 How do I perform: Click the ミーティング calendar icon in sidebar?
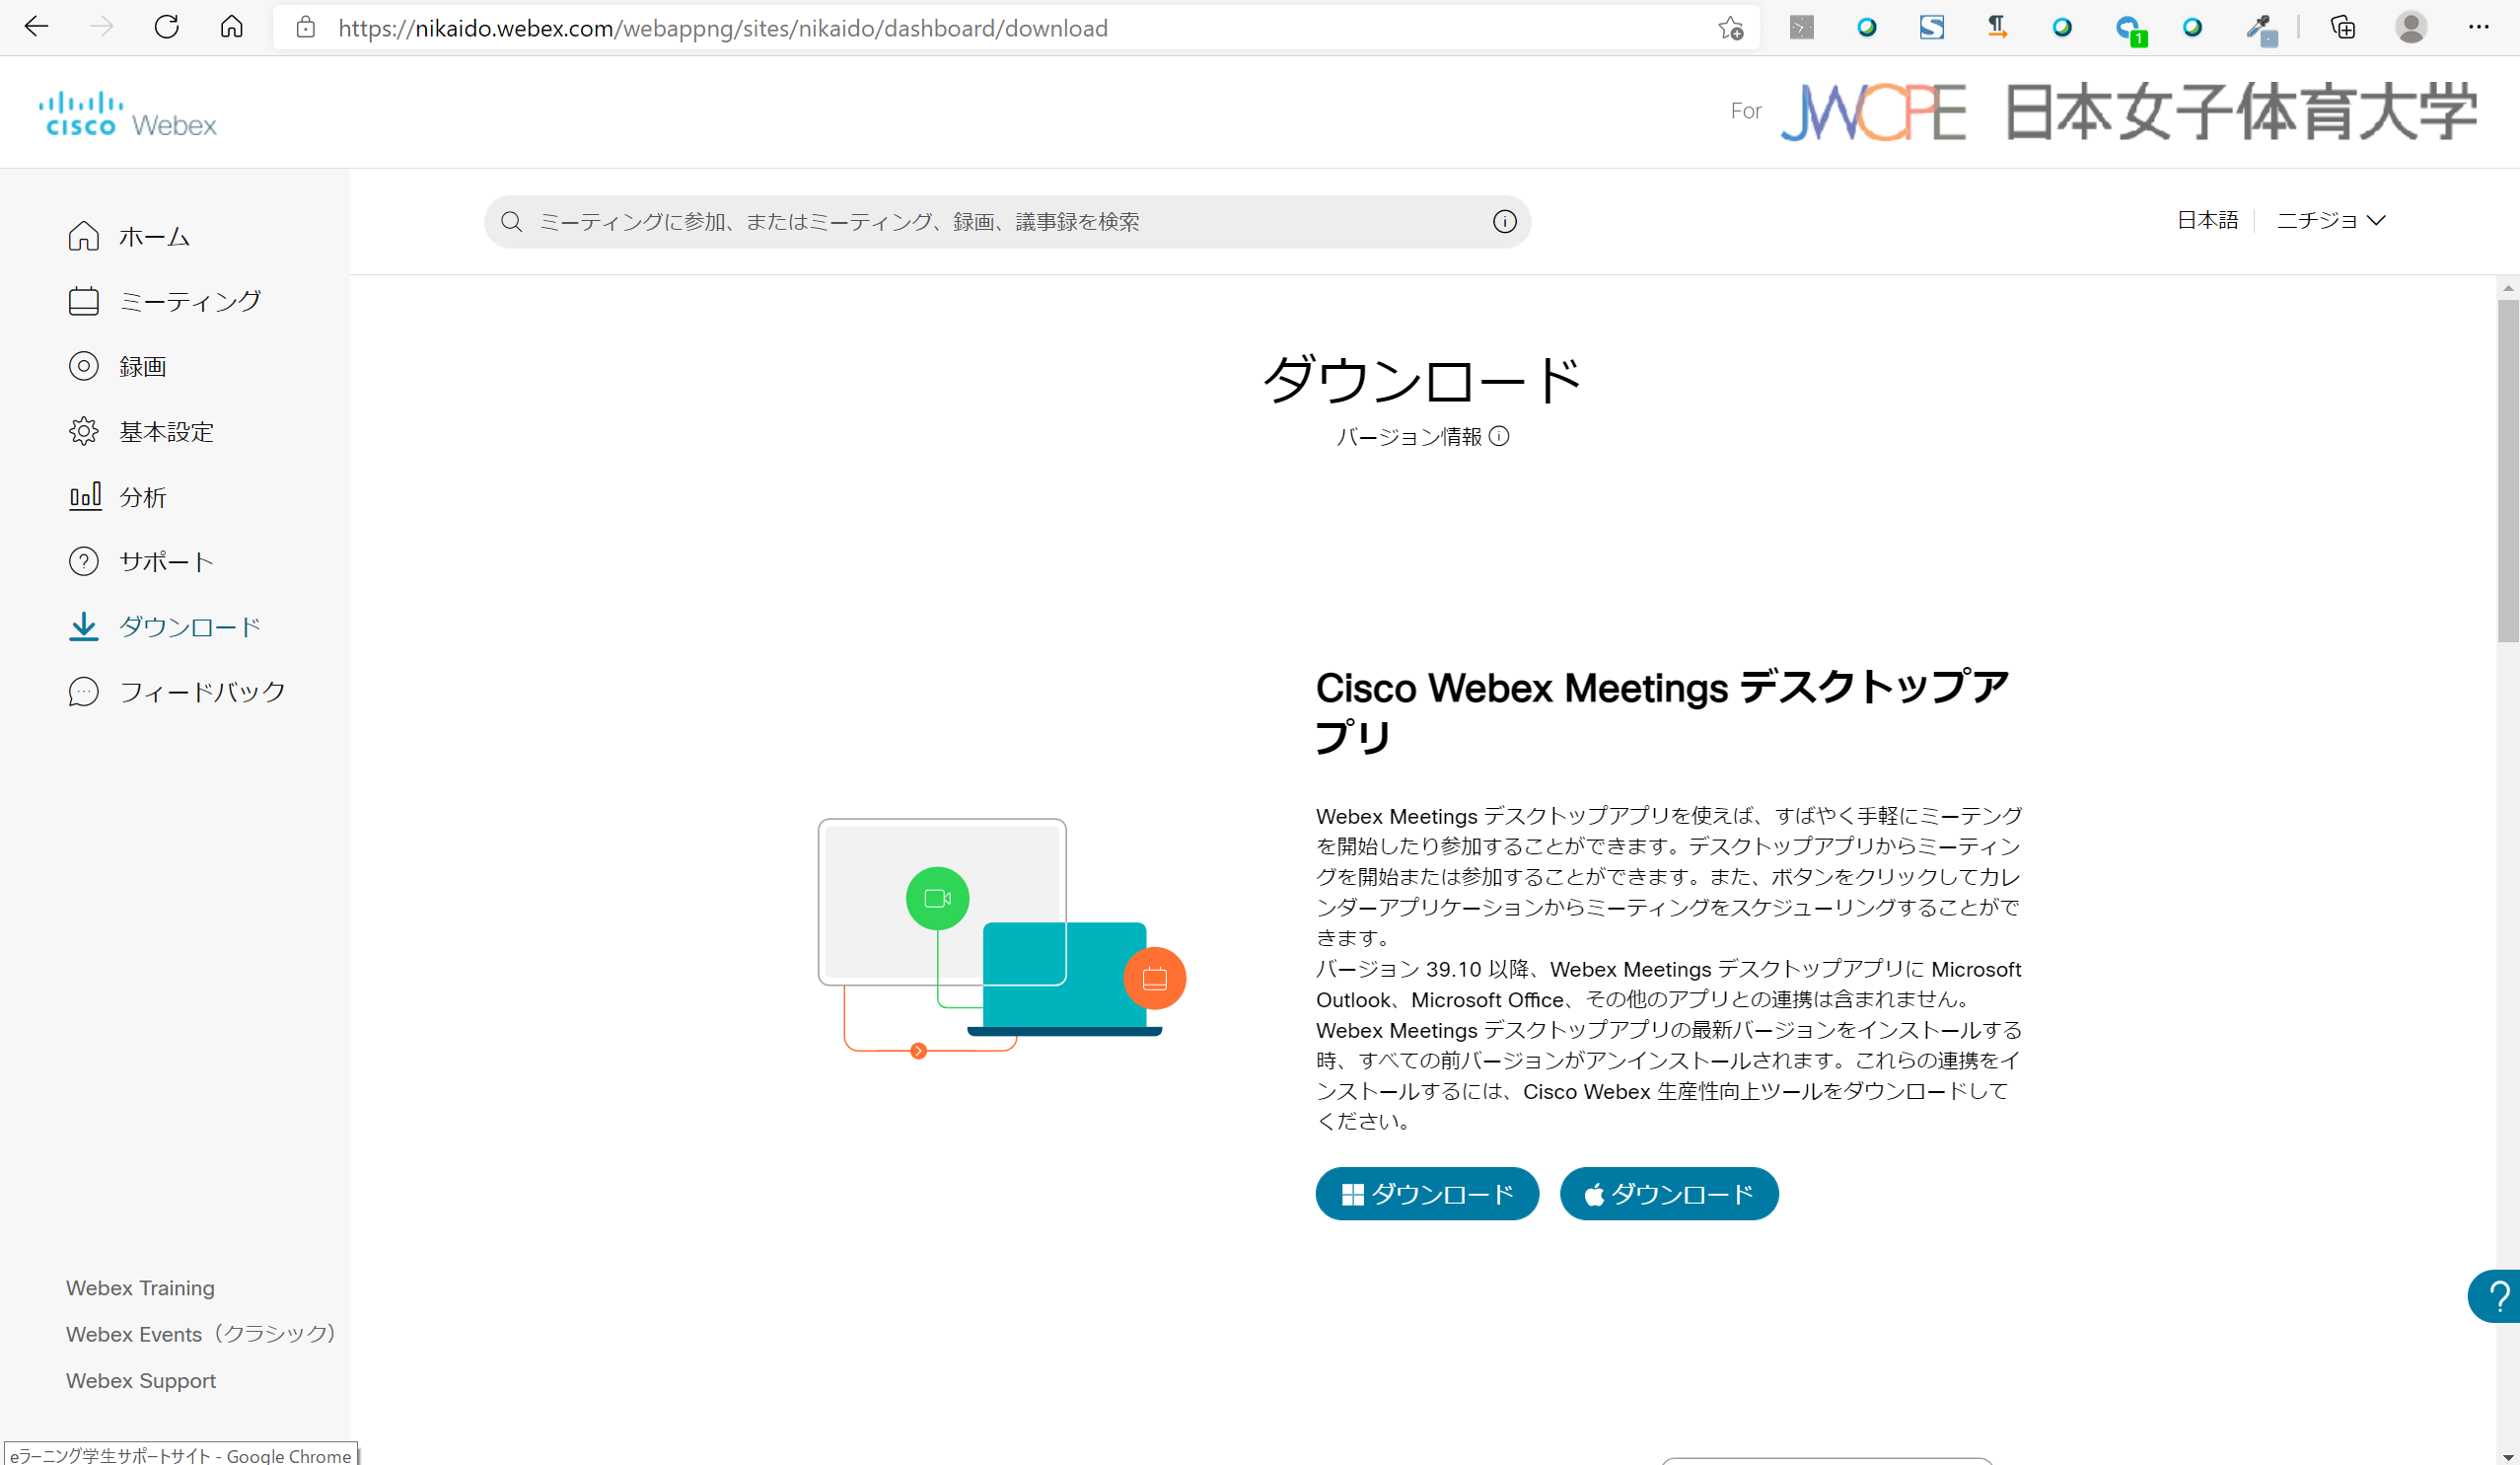[x=84, y=301]
